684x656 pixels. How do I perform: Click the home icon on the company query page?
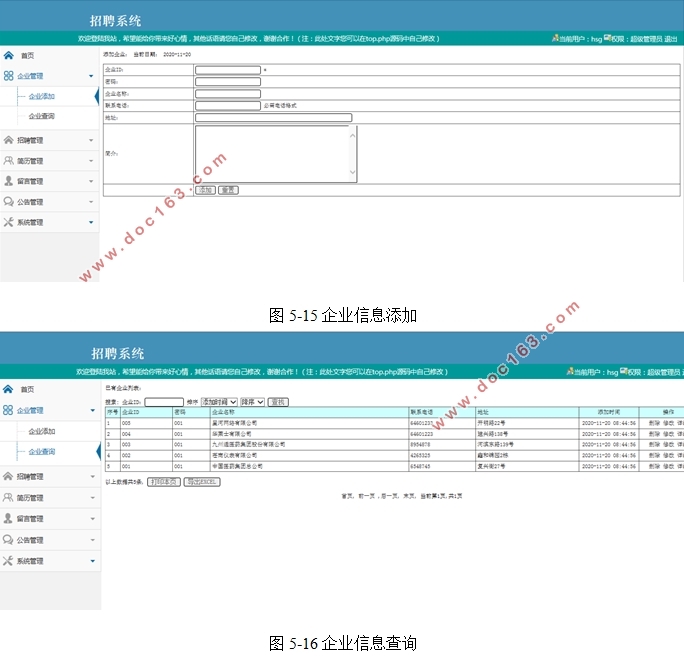pyautogui.click(x=8, y=389)
